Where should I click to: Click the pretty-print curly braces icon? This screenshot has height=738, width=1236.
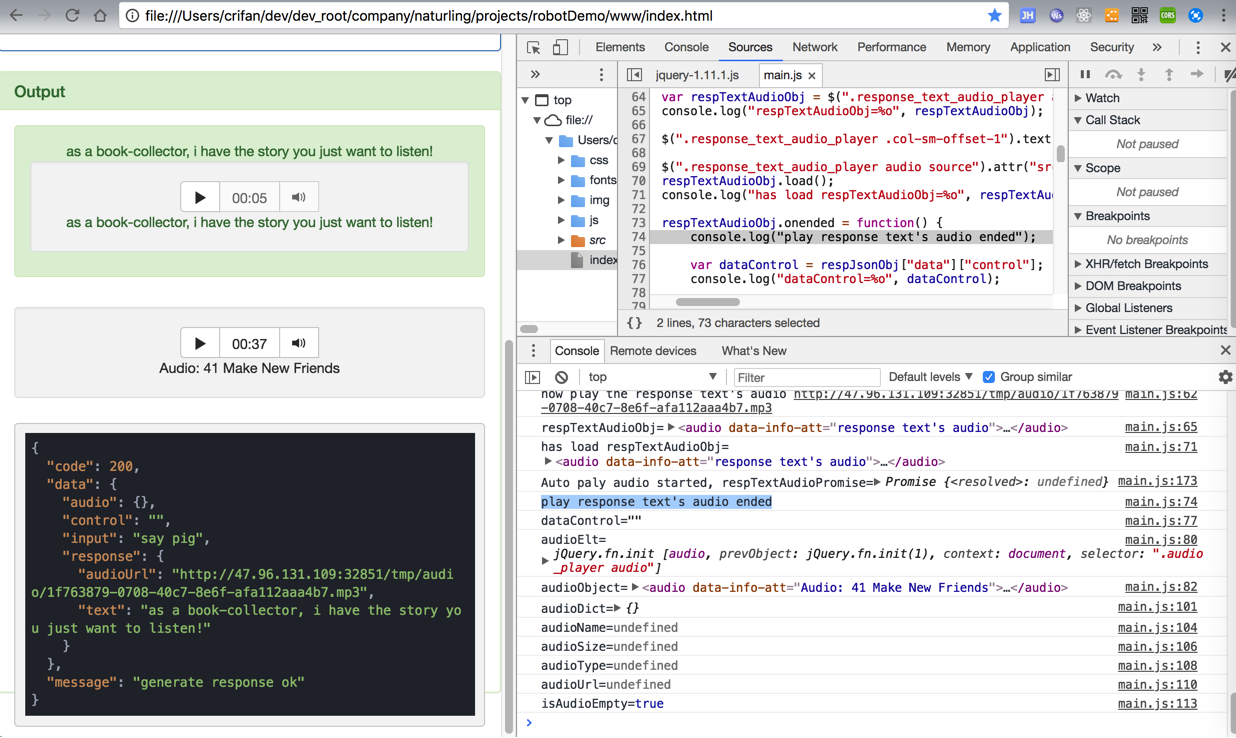click(x=634, y=323)
